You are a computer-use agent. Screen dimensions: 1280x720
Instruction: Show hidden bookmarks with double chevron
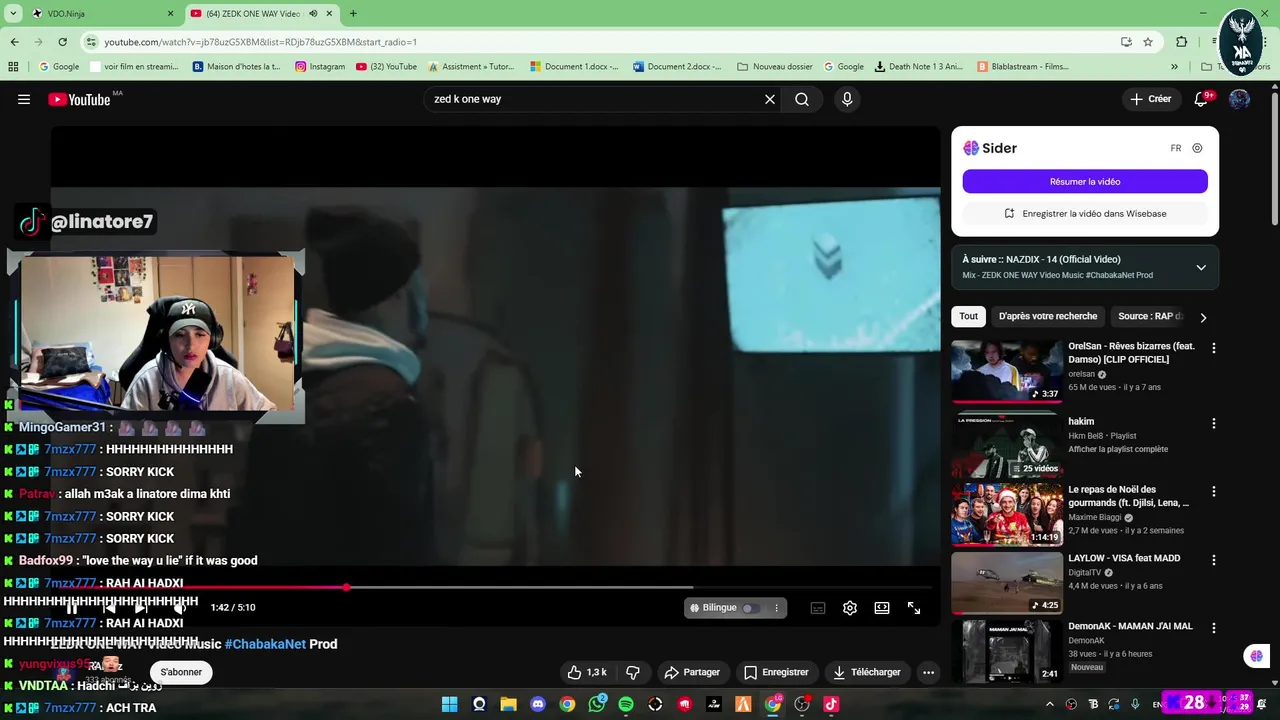click(1174, 67)
